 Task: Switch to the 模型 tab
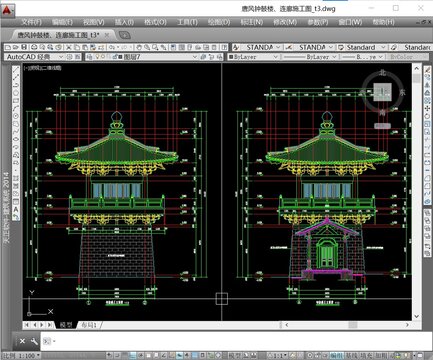(x=66, y=325)
